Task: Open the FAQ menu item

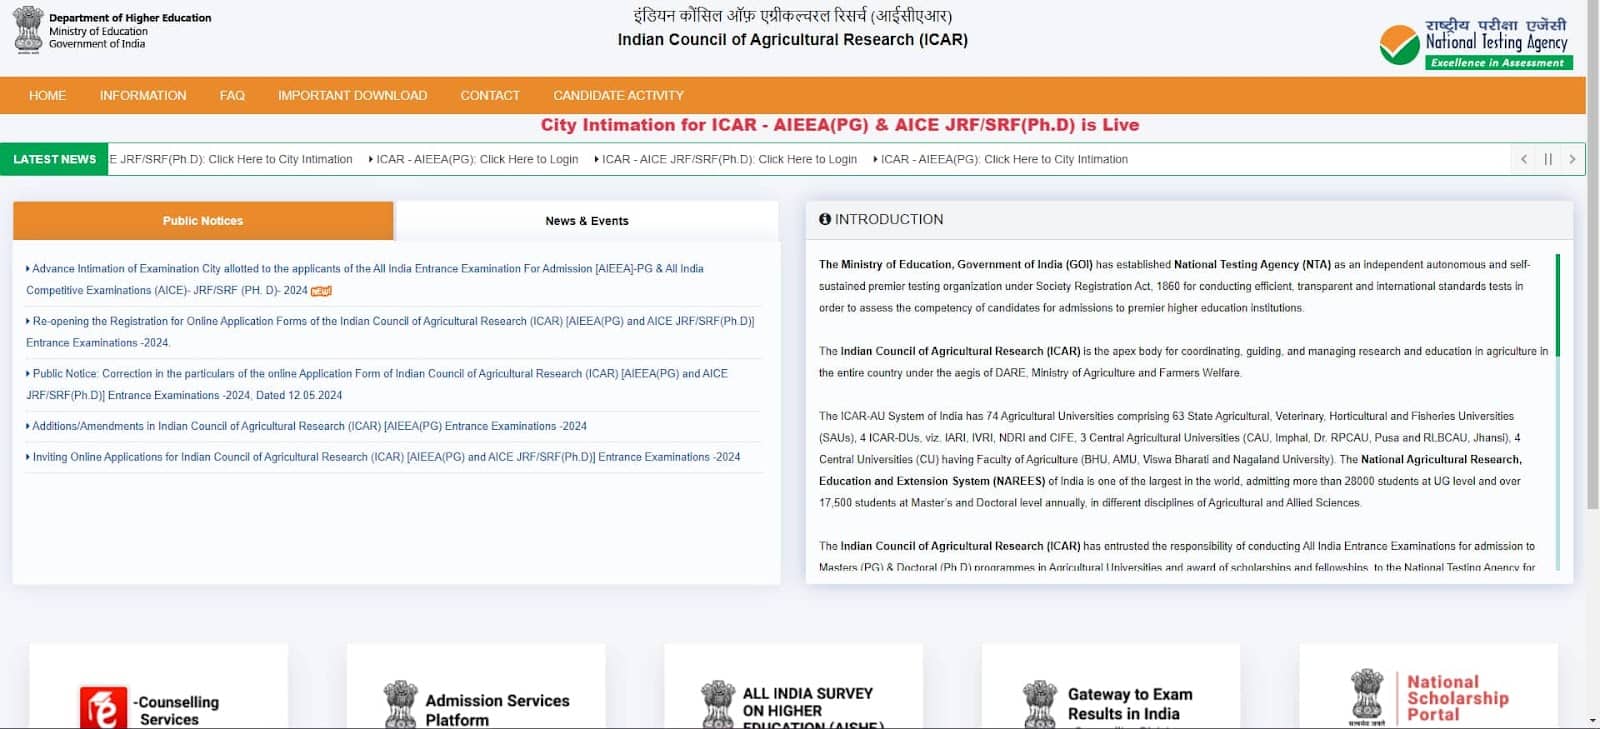Action: [232, 95]
